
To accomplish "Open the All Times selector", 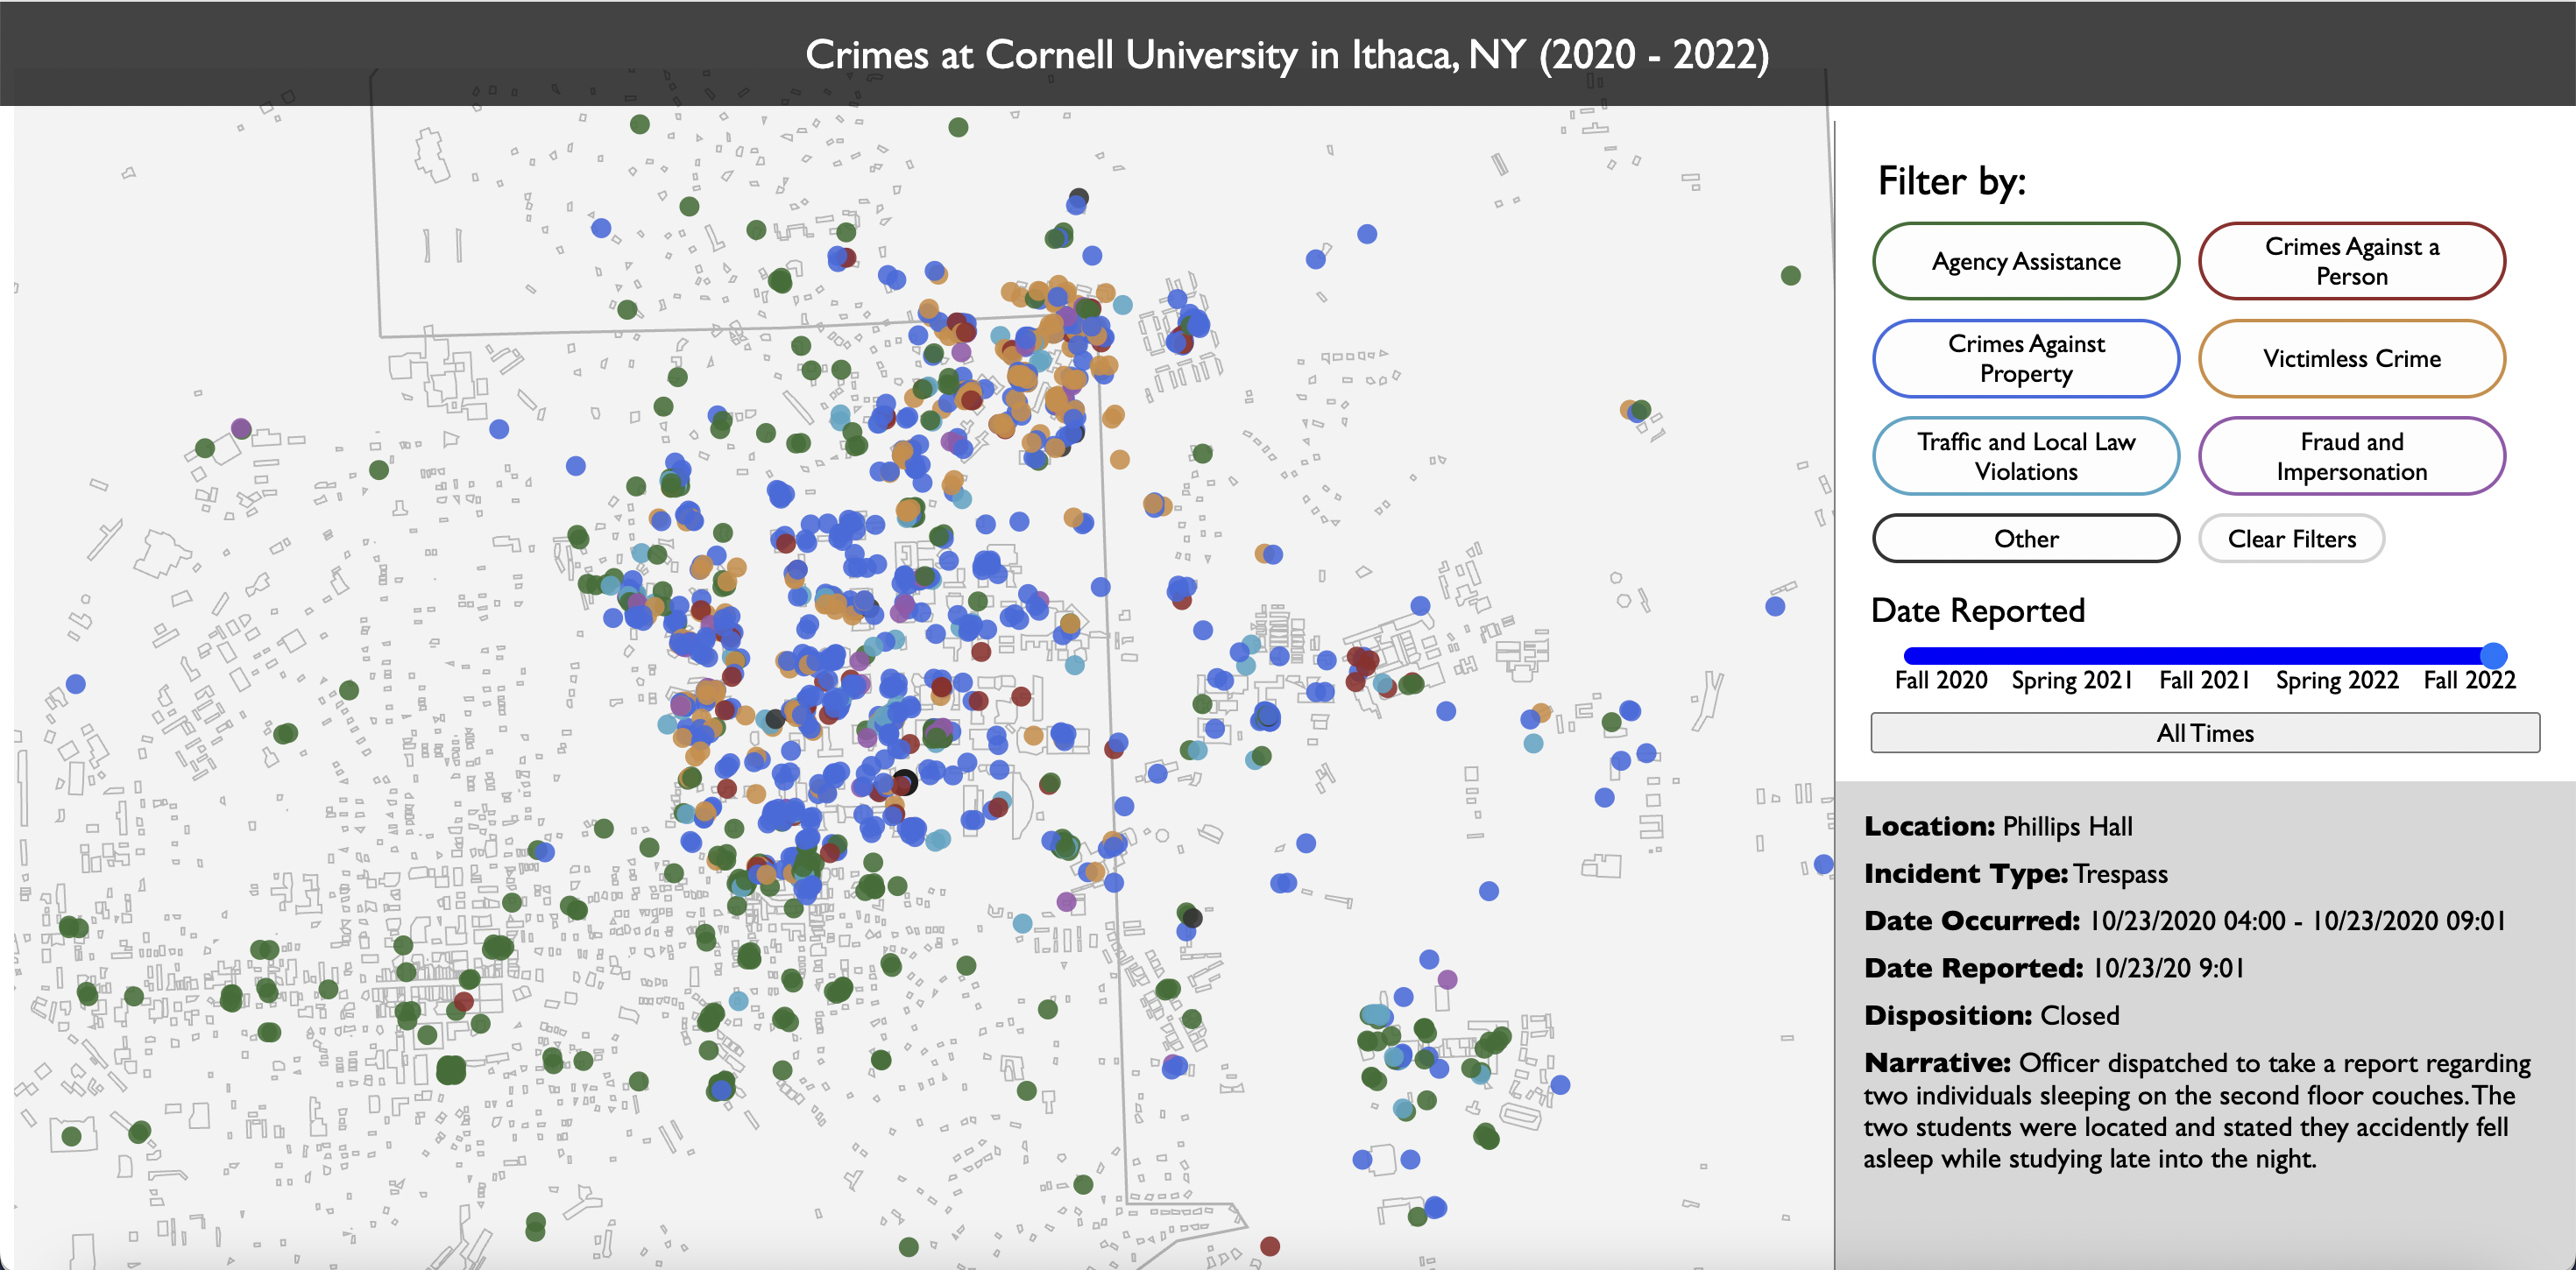I will tap(2204, 733).
